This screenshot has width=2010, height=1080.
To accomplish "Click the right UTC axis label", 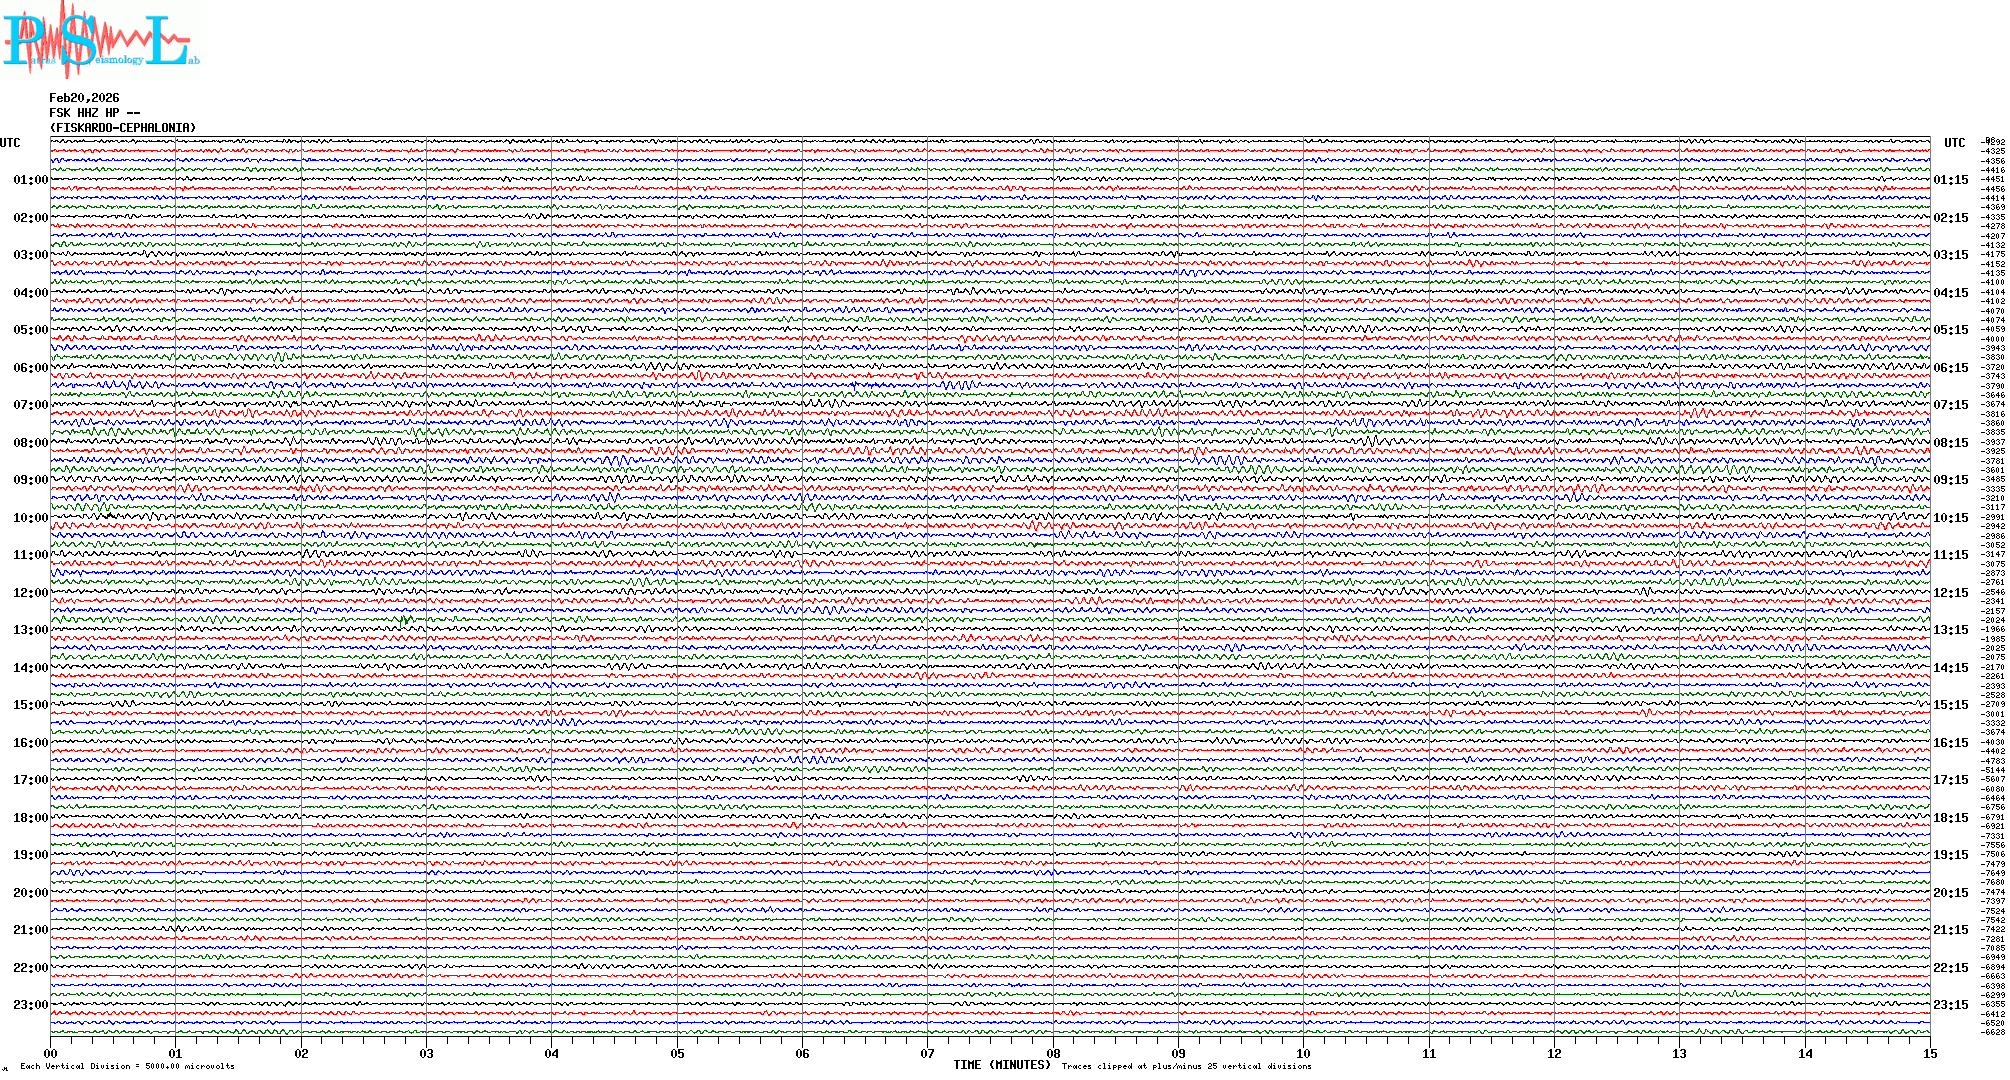I will coord(1954,143).
